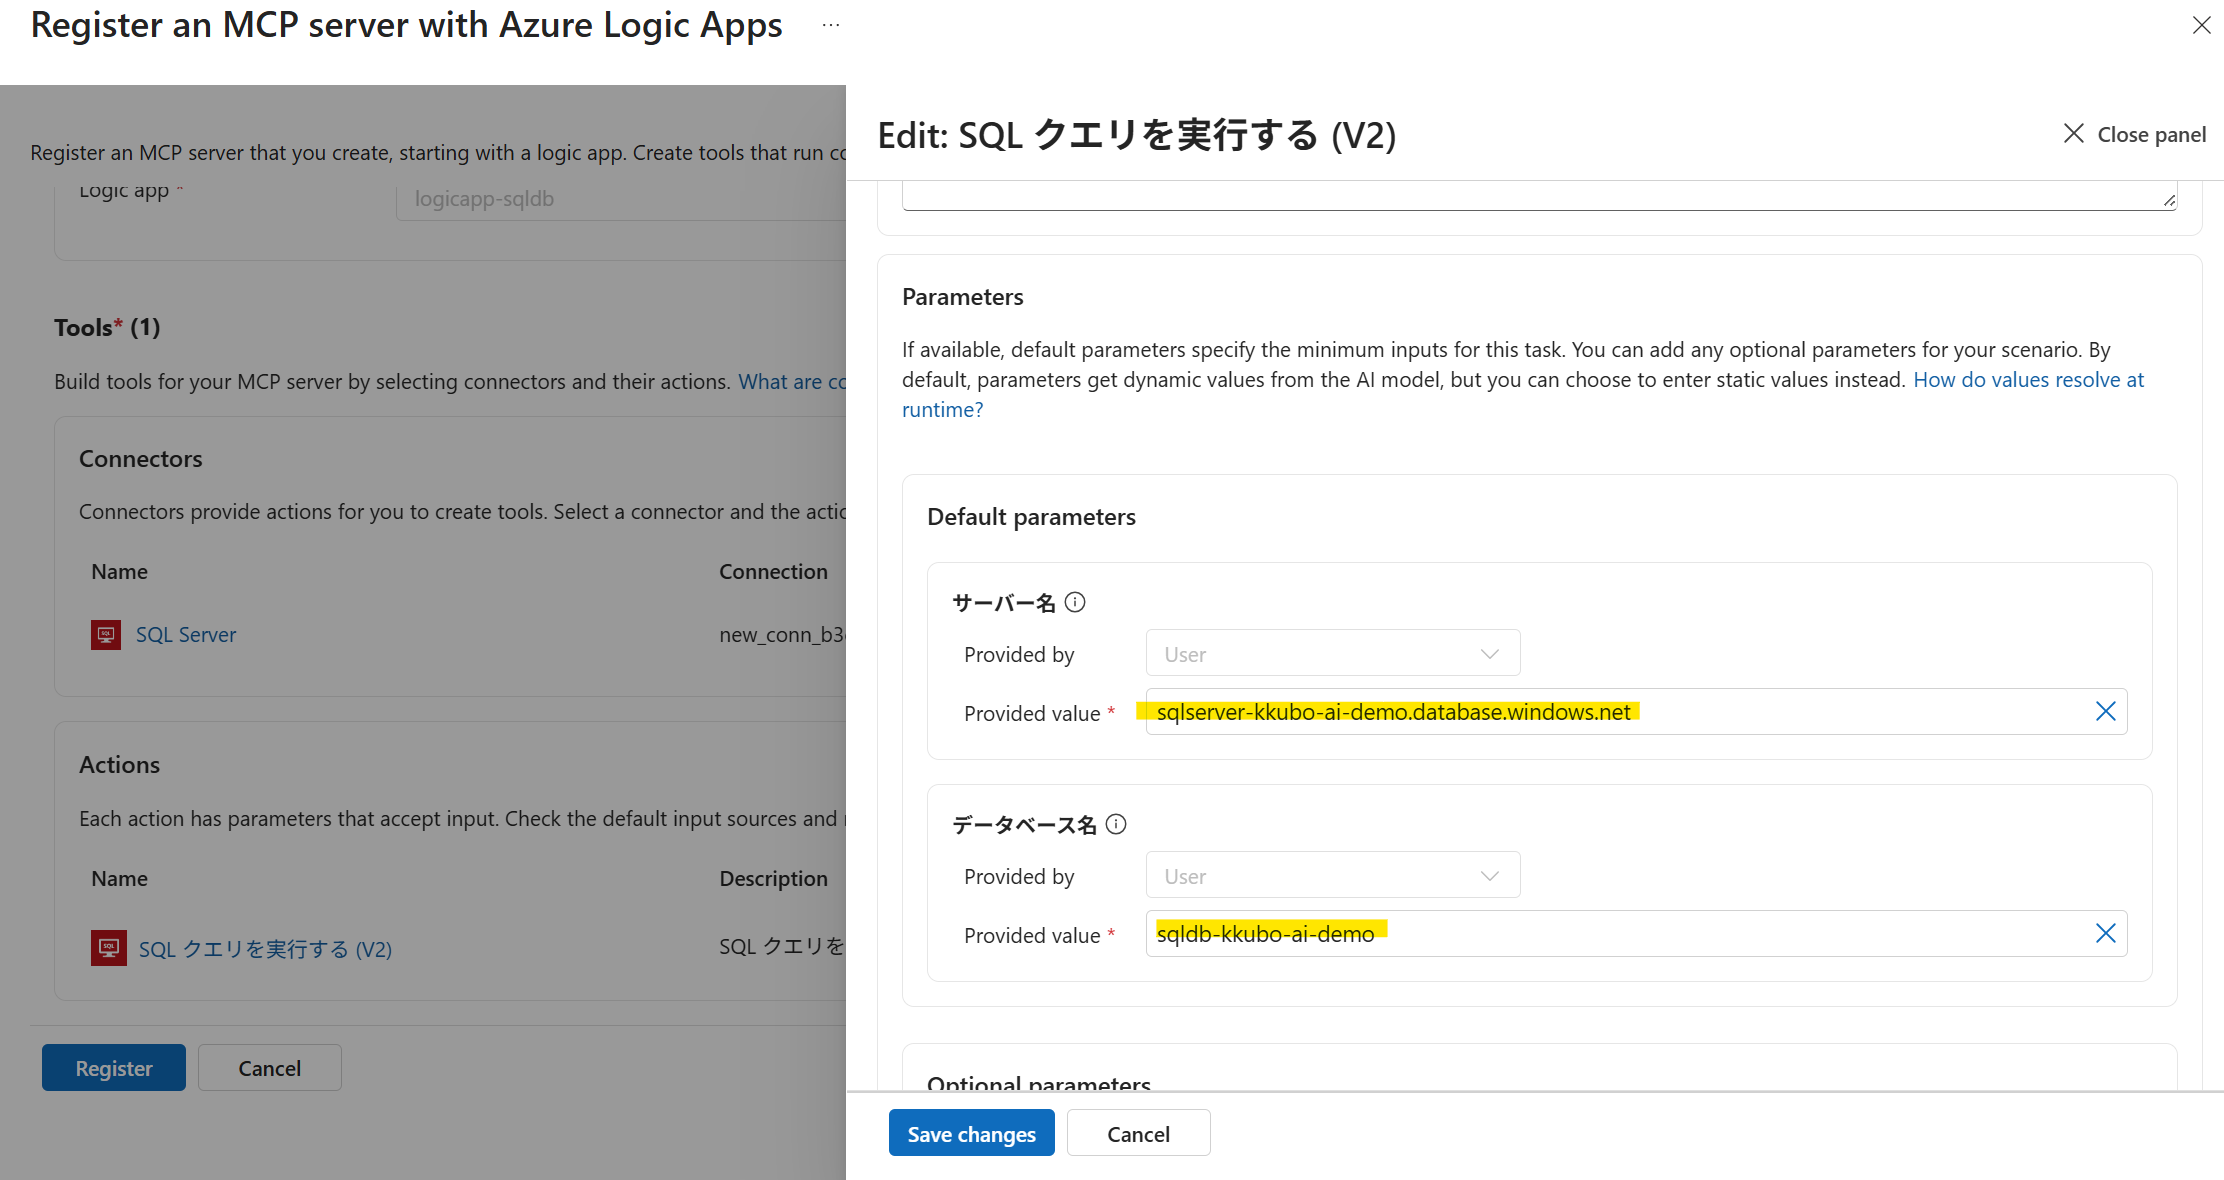The height and width of the screenshot is (1180, 2224).
Task: Click the Register button
Action: click(114, 1068)
